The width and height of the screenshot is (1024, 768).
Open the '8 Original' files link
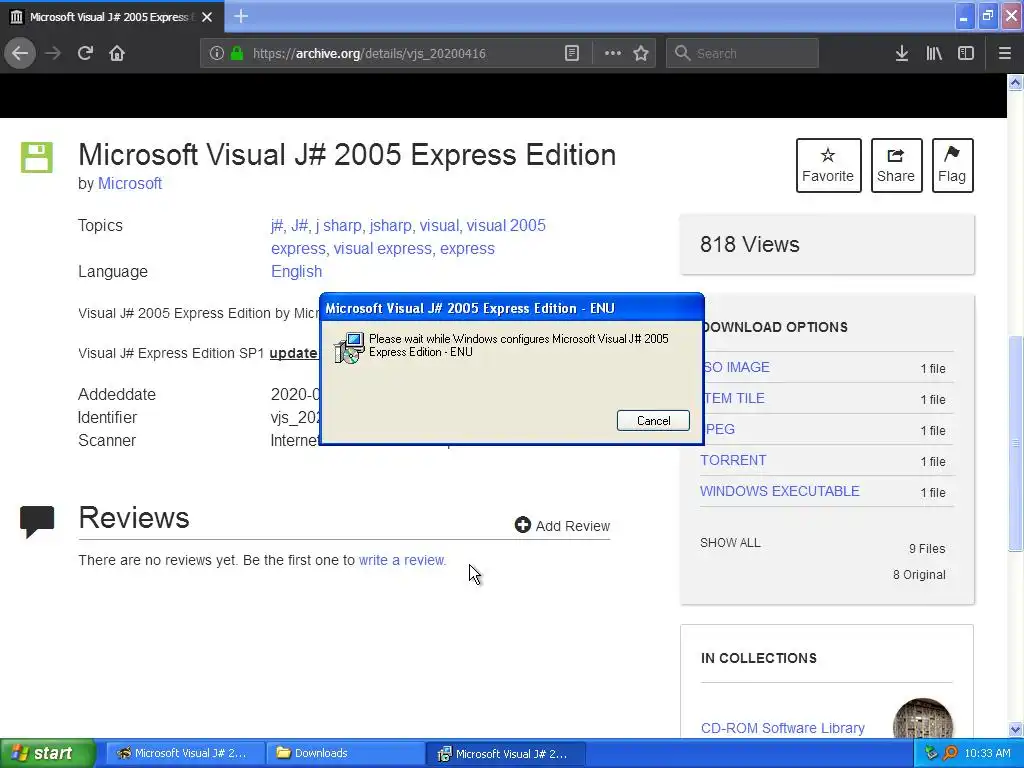[919, 575]
